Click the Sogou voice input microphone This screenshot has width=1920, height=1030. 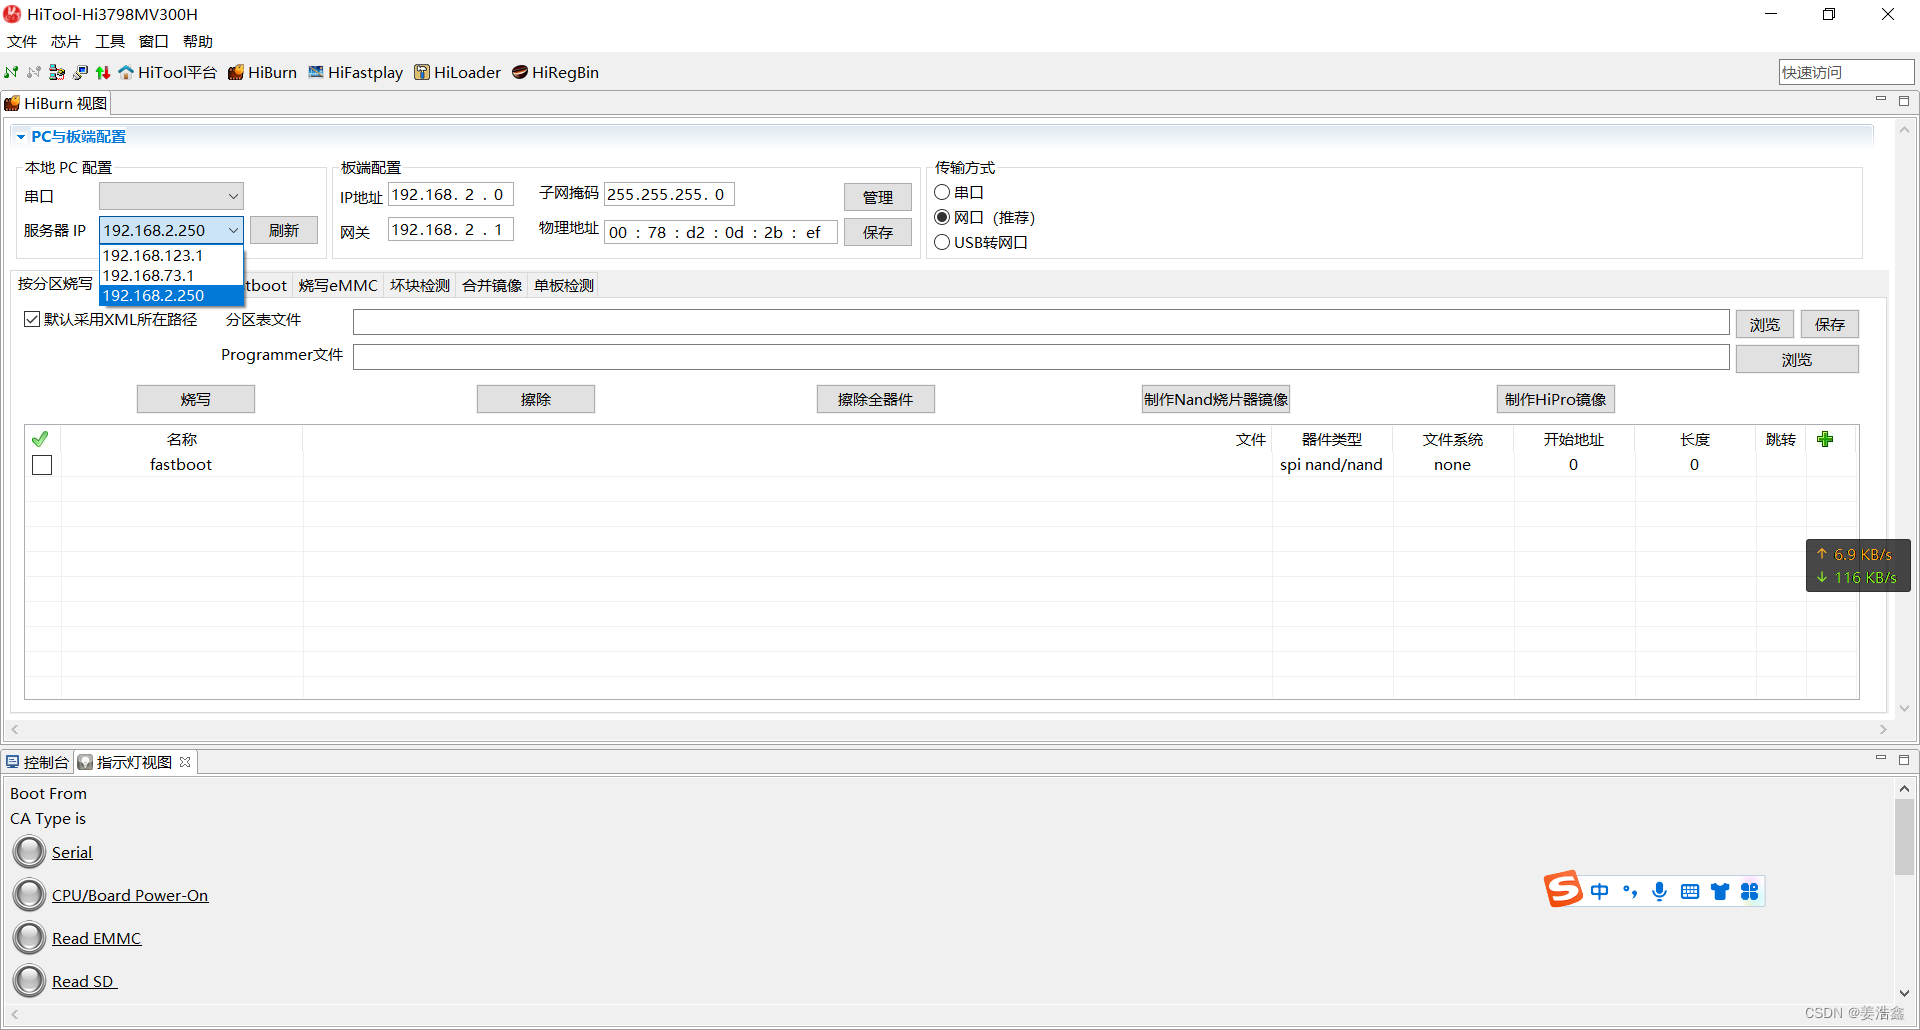(1660, 891)
